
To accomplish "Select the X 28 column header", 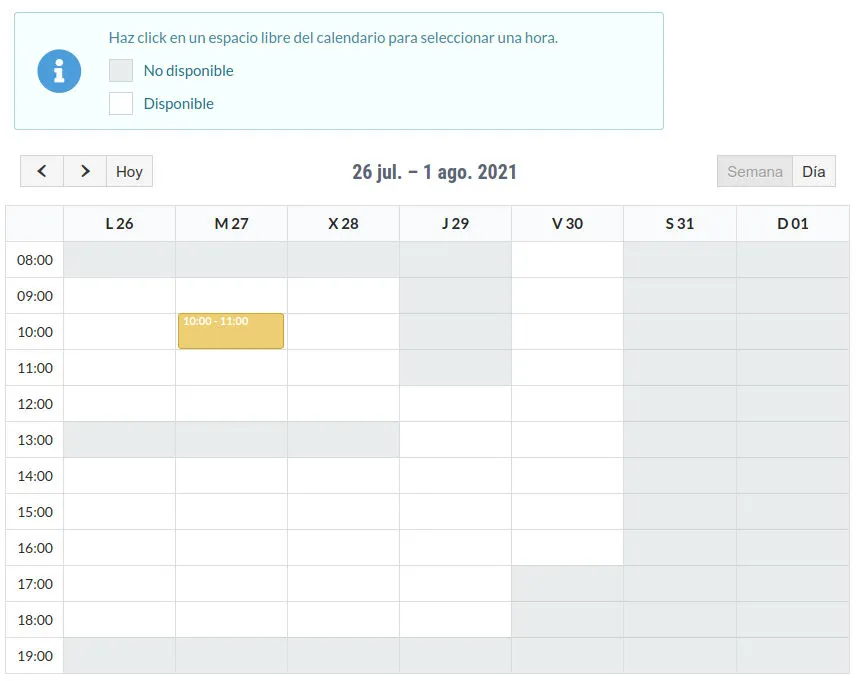I will [343, 224].
